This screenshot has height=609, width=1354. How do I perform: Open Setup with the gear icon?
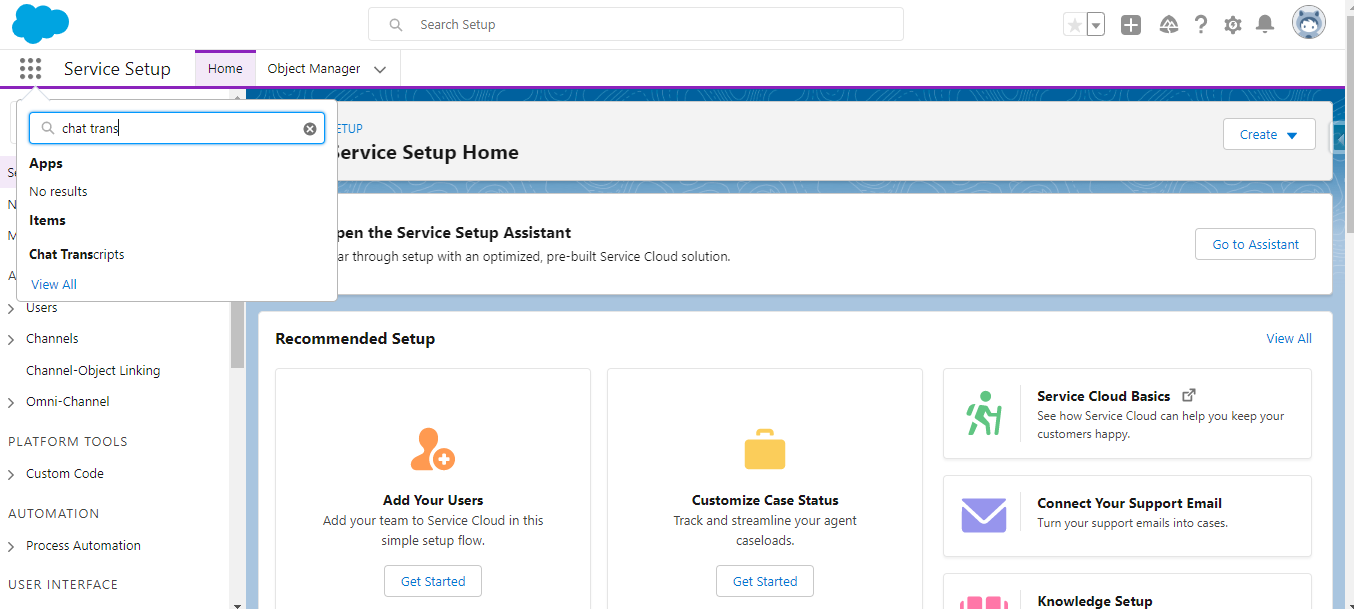click(1232, 23)
